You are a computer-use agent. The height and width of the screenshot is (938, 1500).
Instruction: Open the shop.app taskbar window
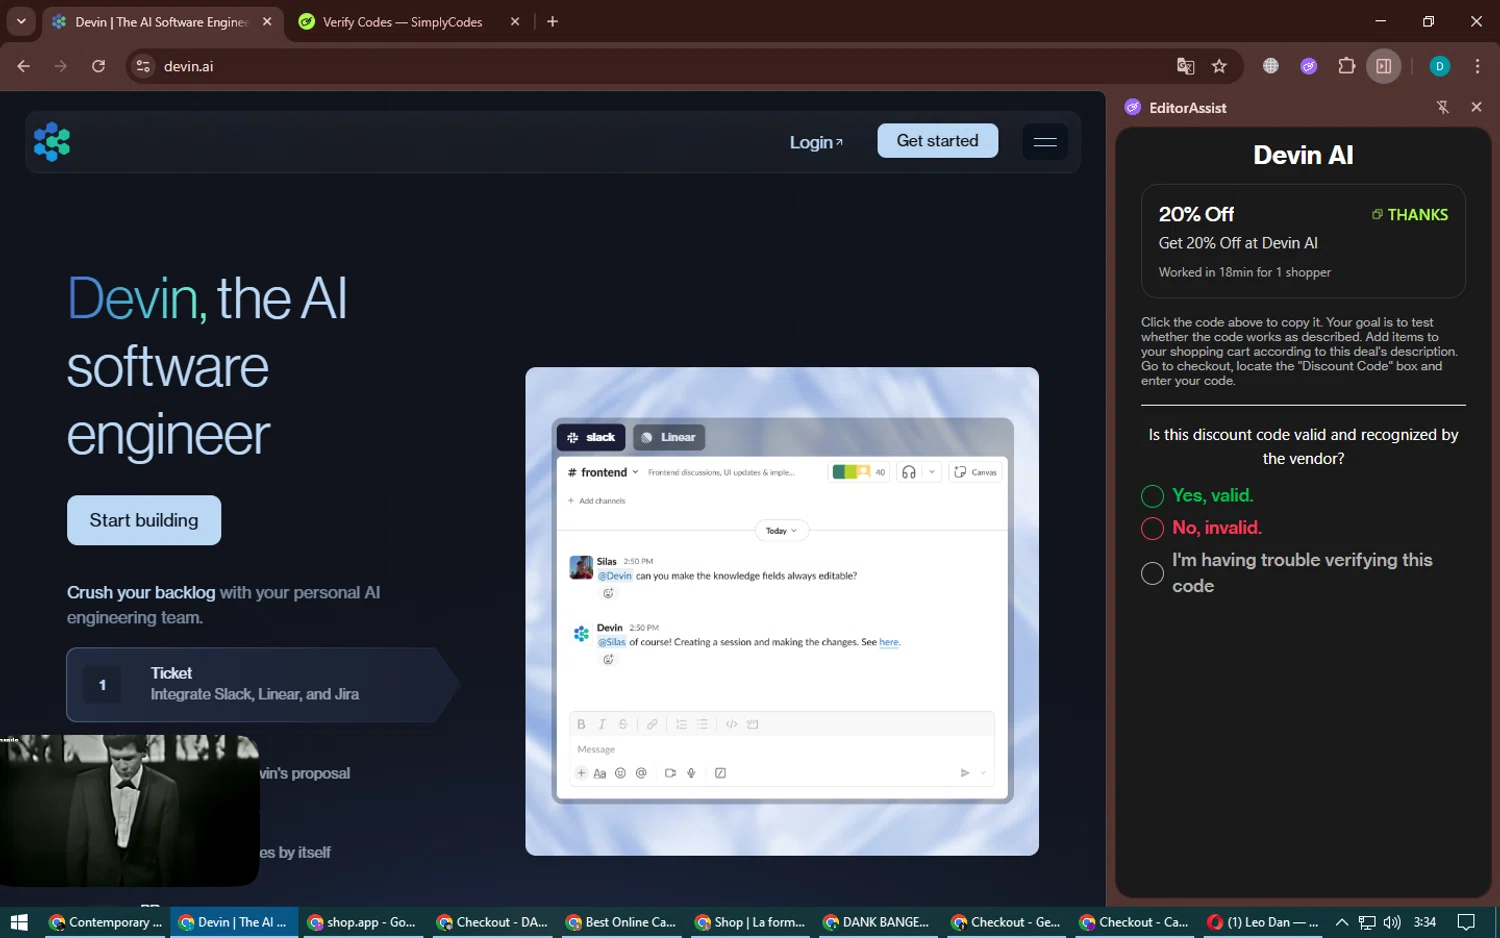point(362,922)
